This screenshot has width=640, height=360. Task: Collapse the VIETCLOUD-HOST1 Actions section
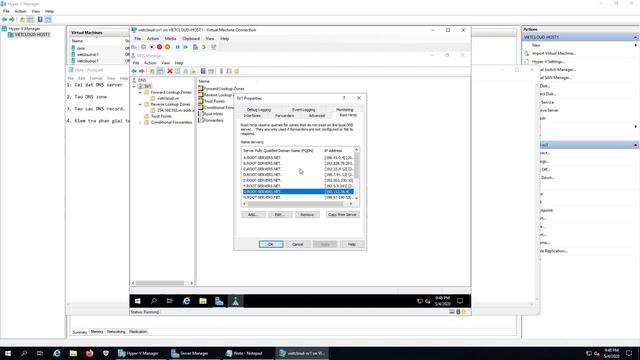[636, 37]
